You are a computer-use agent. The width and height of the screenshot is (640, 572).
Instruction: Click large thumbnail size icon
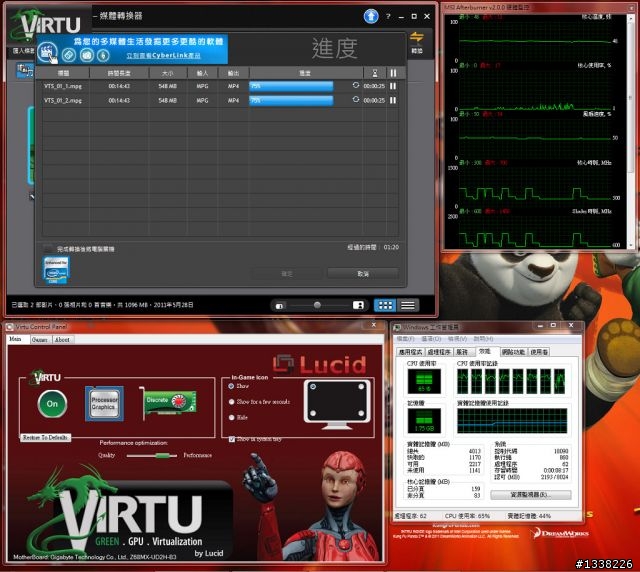[358, 305]
